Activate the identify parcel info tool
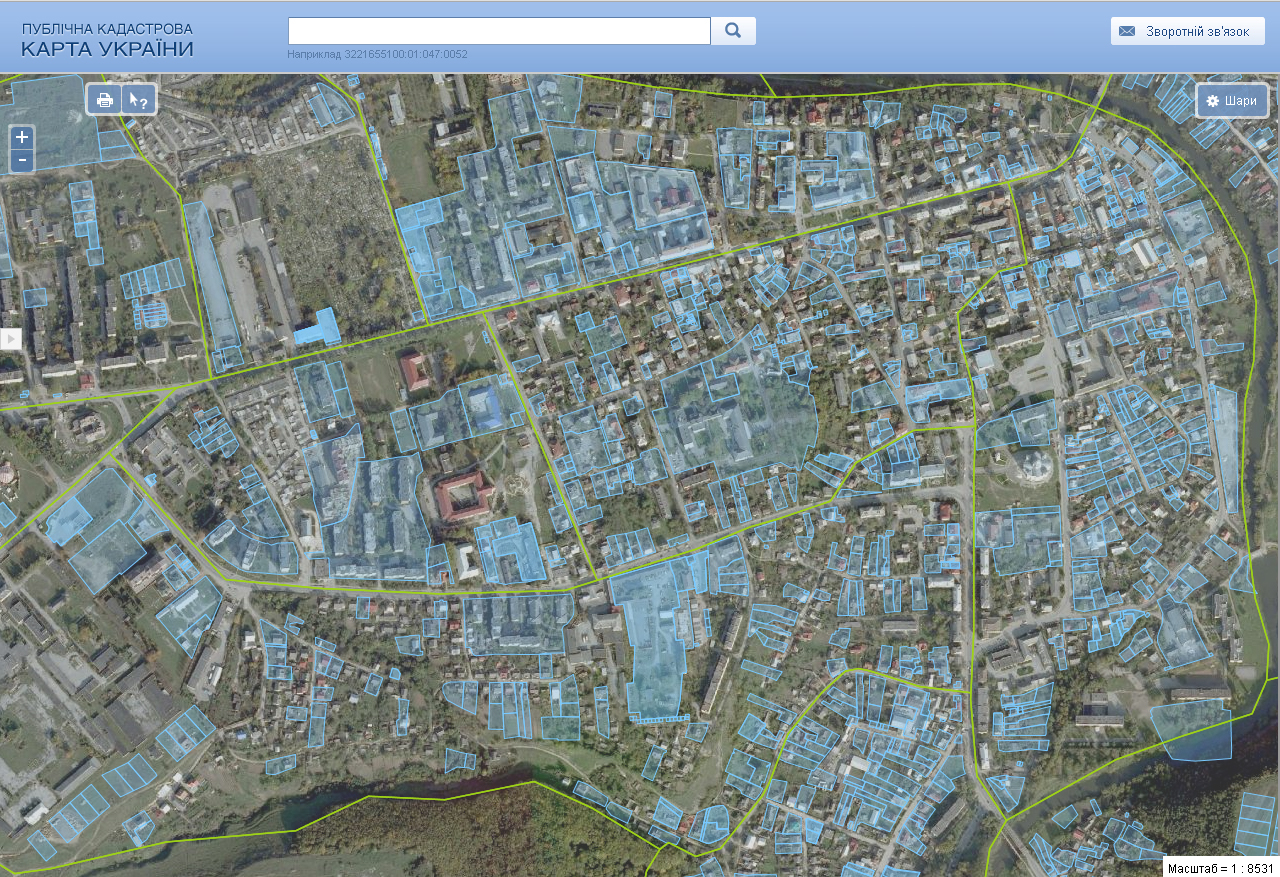Screen dimensions: 1280x877 (138, 100)
